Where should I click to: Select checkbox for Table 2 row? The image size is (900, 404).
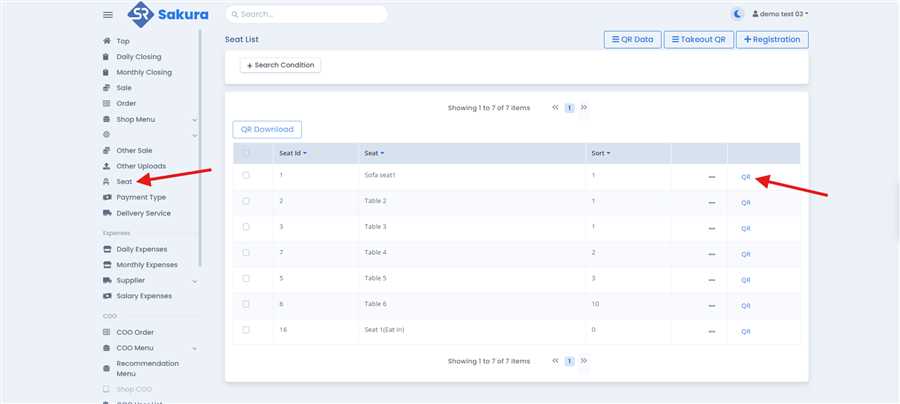[246, 202]
